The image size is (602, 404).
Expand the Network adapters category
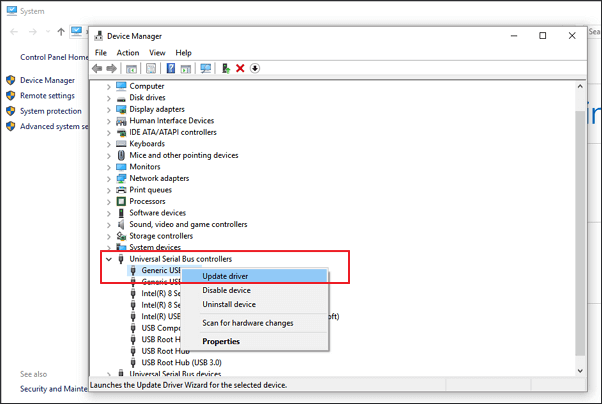(108, 178)
